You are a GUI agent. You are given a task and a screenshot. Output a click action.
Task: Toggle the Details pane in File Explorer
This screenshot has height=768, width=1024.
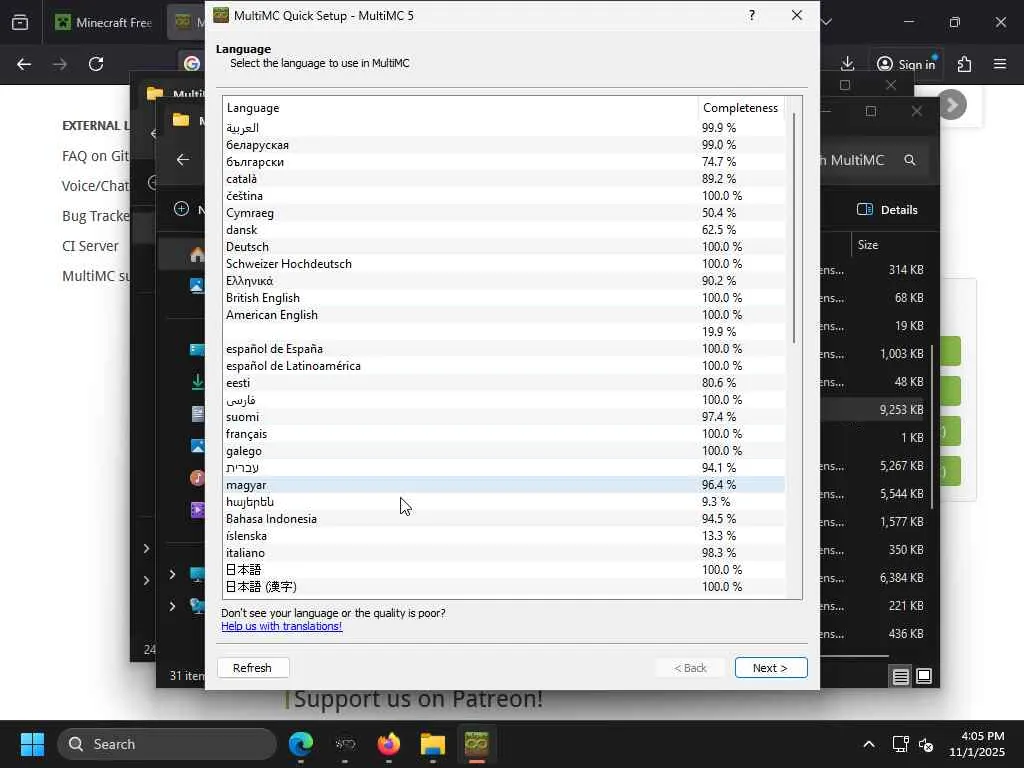(887, 210)
